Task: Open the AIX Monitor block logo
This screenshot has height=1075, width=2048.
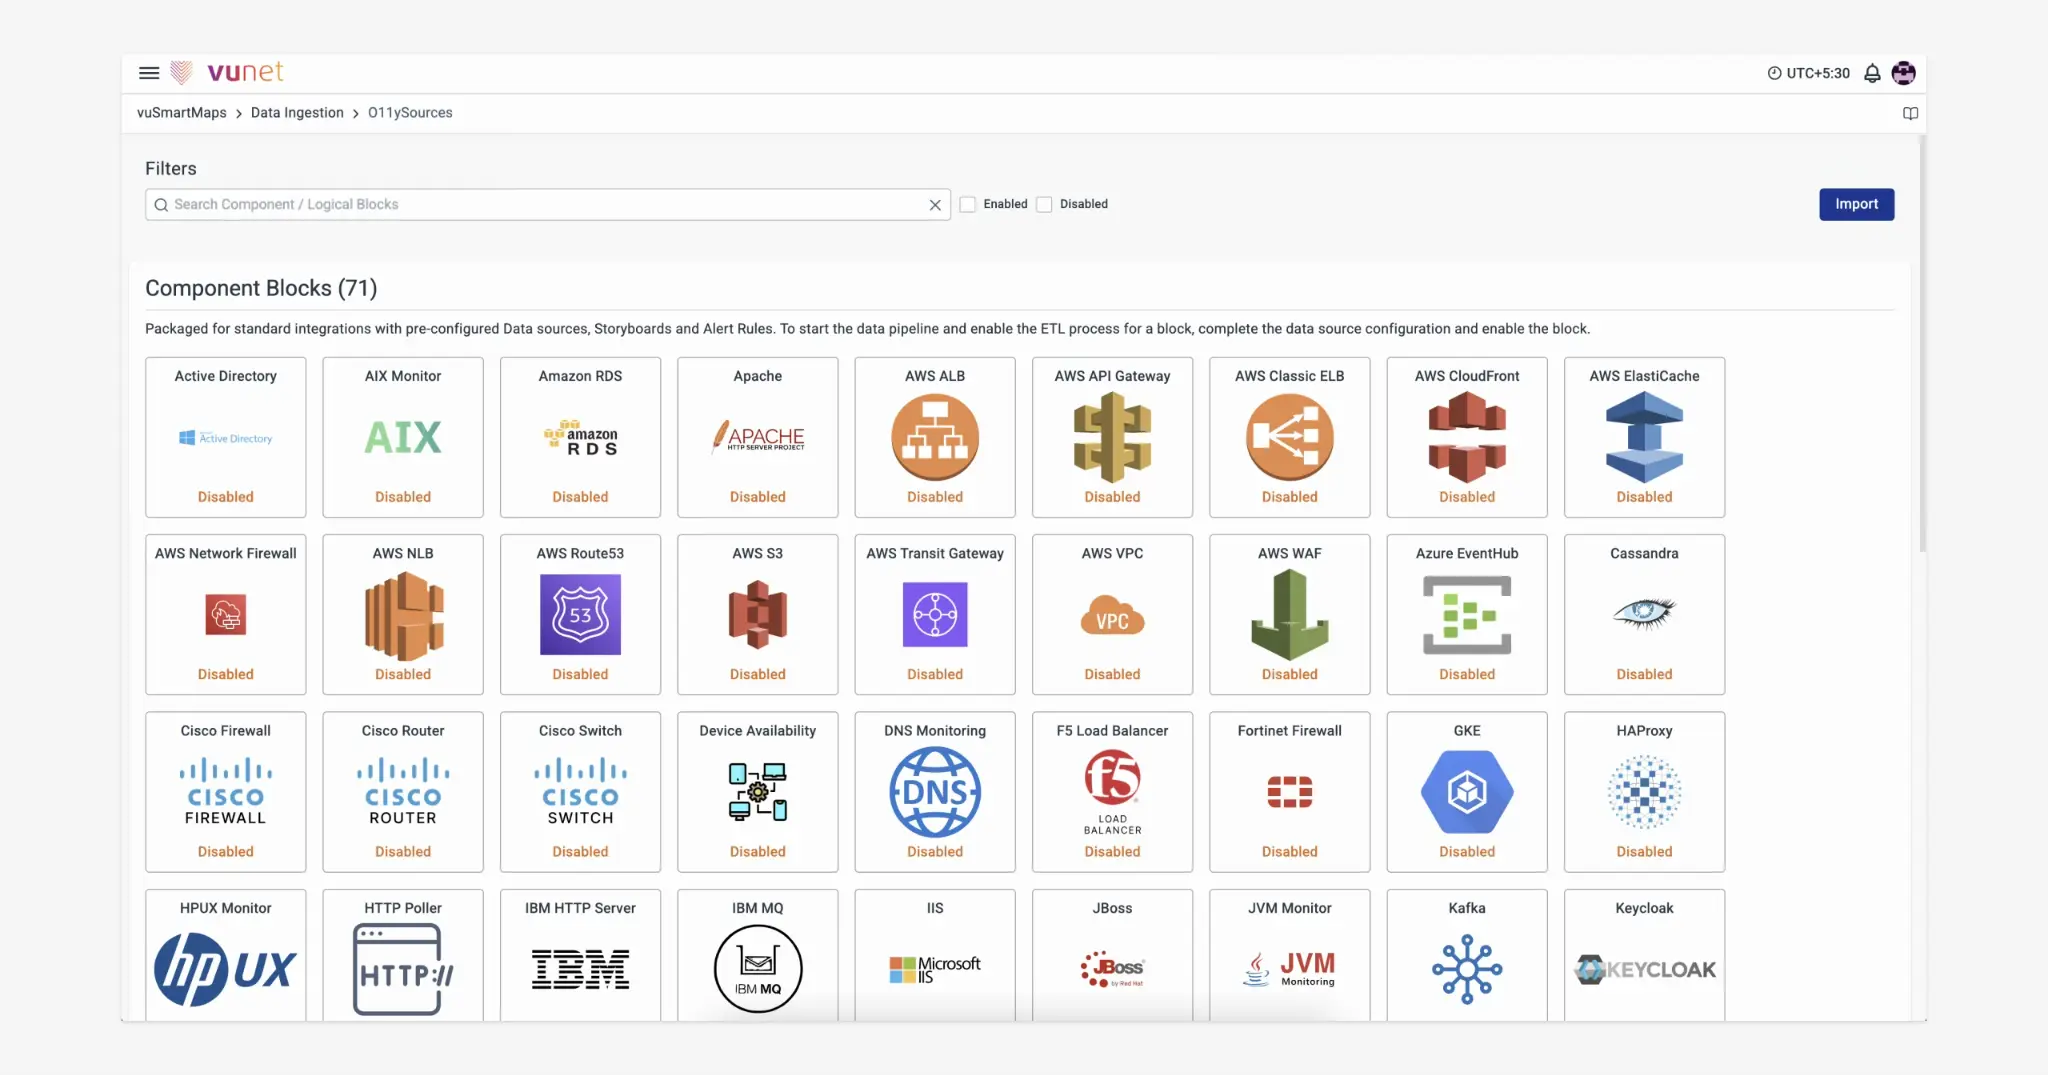Action: click(403, 437)
